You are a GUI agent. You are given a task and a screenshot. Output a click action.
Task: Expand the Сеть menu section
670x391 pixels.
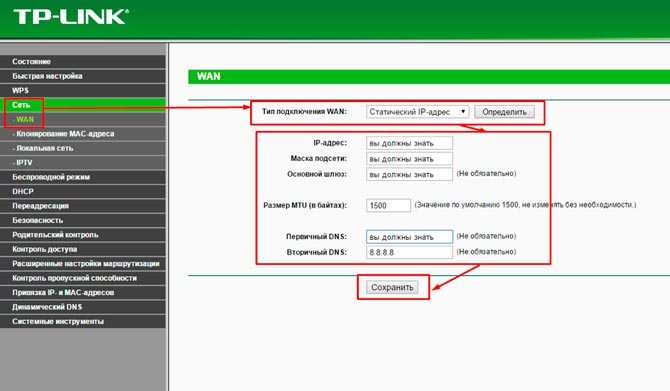(x=83, y=105)
